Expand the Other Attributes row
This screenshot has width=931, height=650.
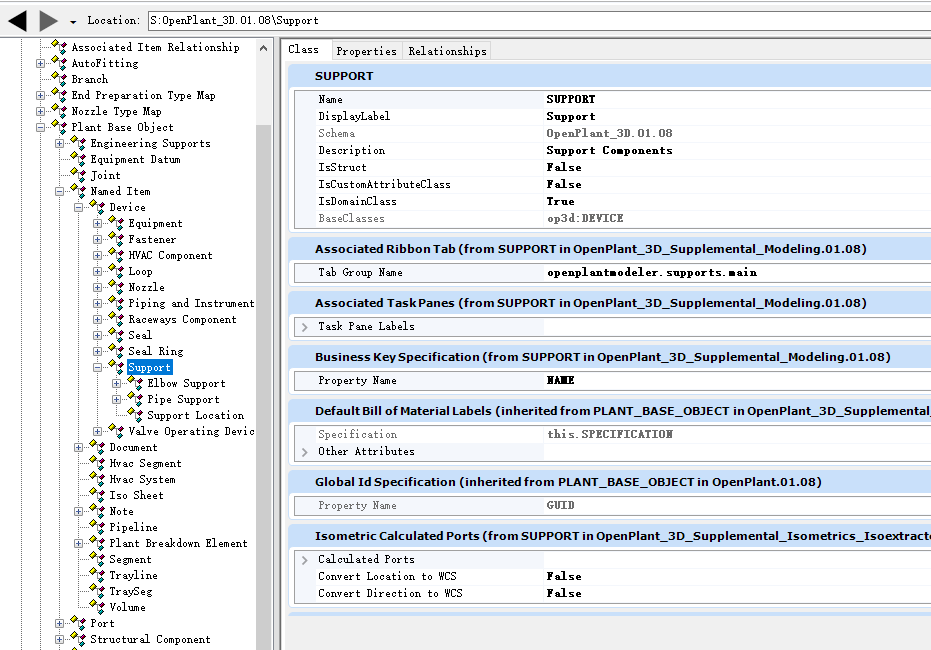pos(304,451)
